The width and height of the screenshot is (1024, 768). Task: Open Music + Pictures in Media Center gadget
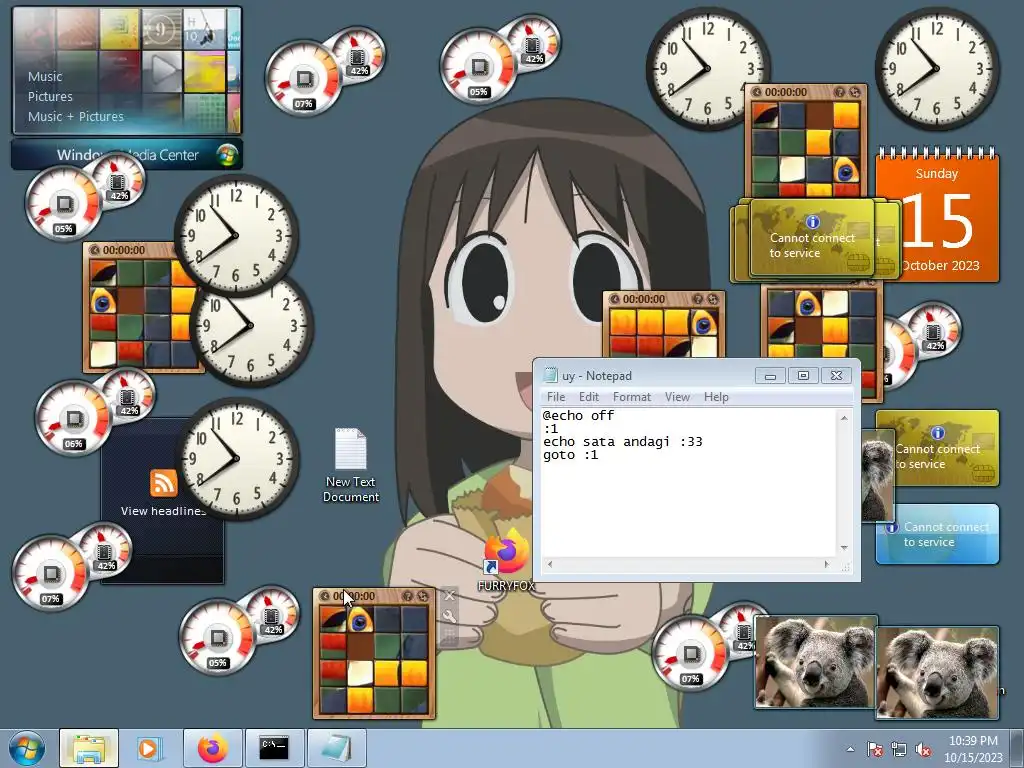pos(76,117)
